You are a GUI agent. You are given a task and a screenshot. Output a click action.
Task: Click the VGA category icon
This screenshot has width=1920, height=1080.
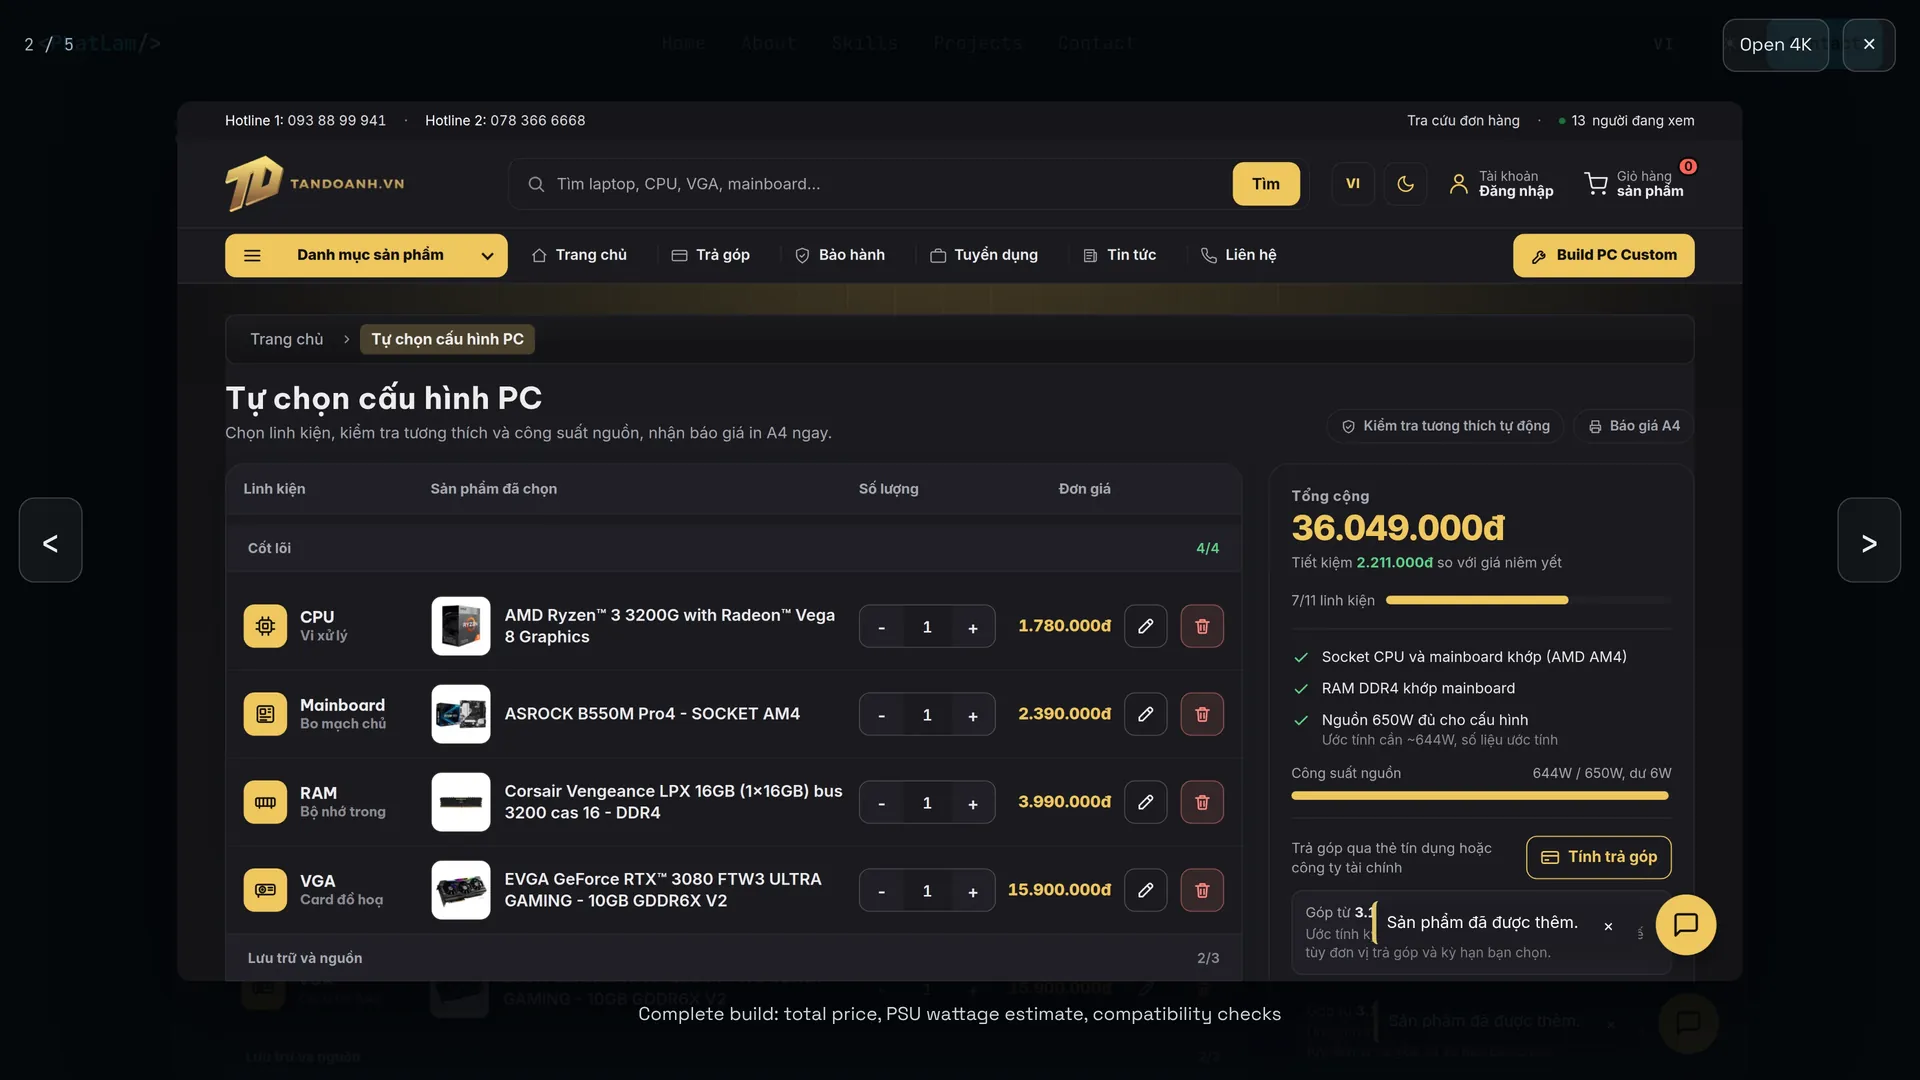[x=265, y=890]
